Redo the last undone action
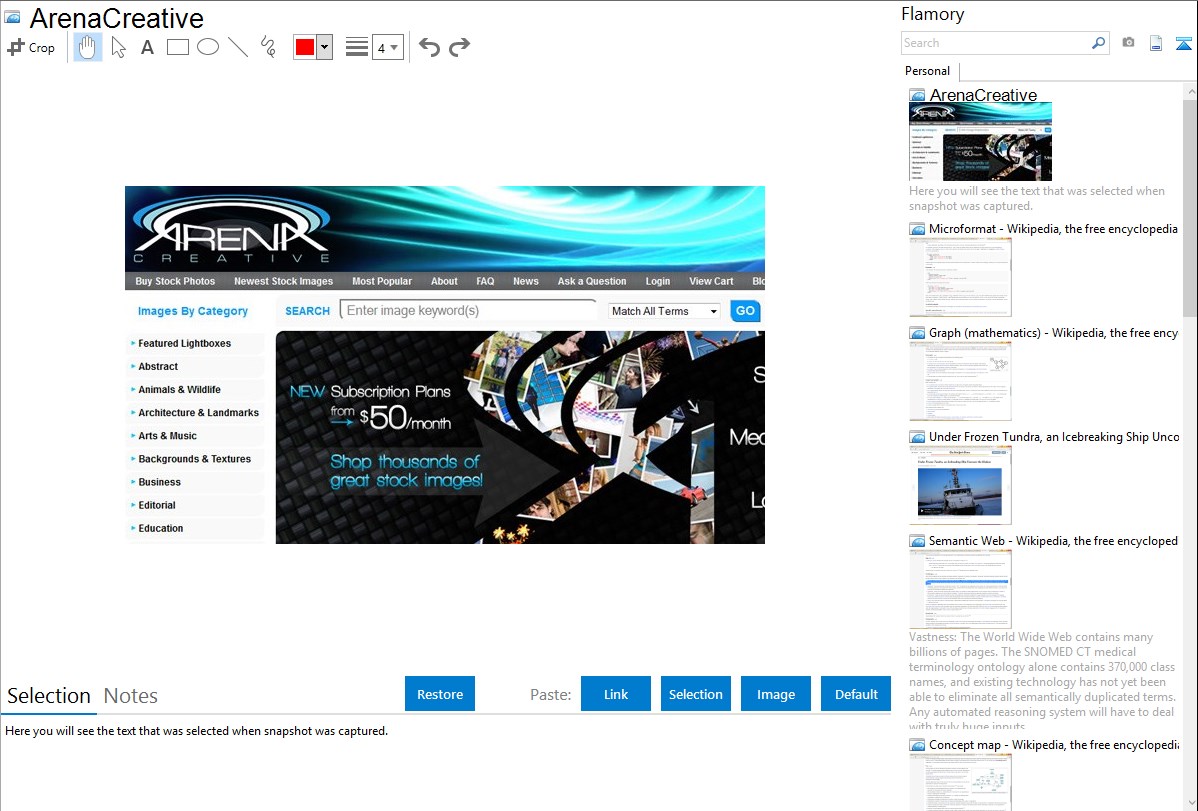 (459, 47)
